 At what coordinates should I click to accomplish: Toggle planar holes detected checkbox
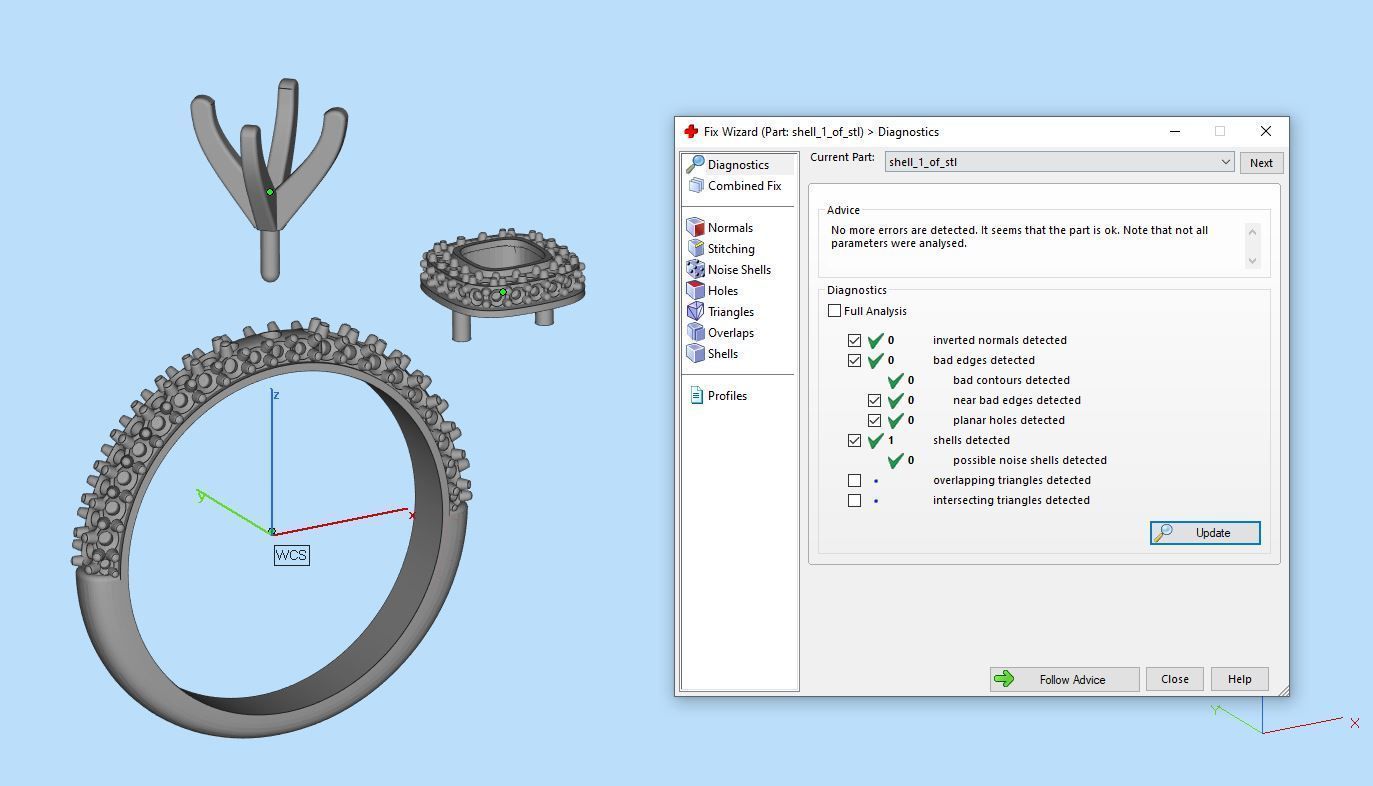tap(874, 420)
